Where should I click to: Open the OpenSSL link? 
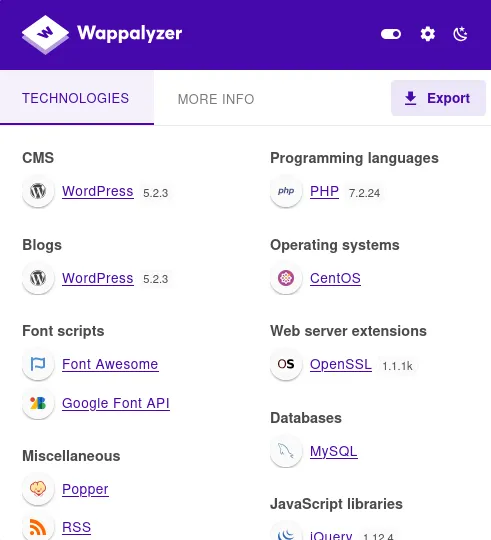[341, 364]
